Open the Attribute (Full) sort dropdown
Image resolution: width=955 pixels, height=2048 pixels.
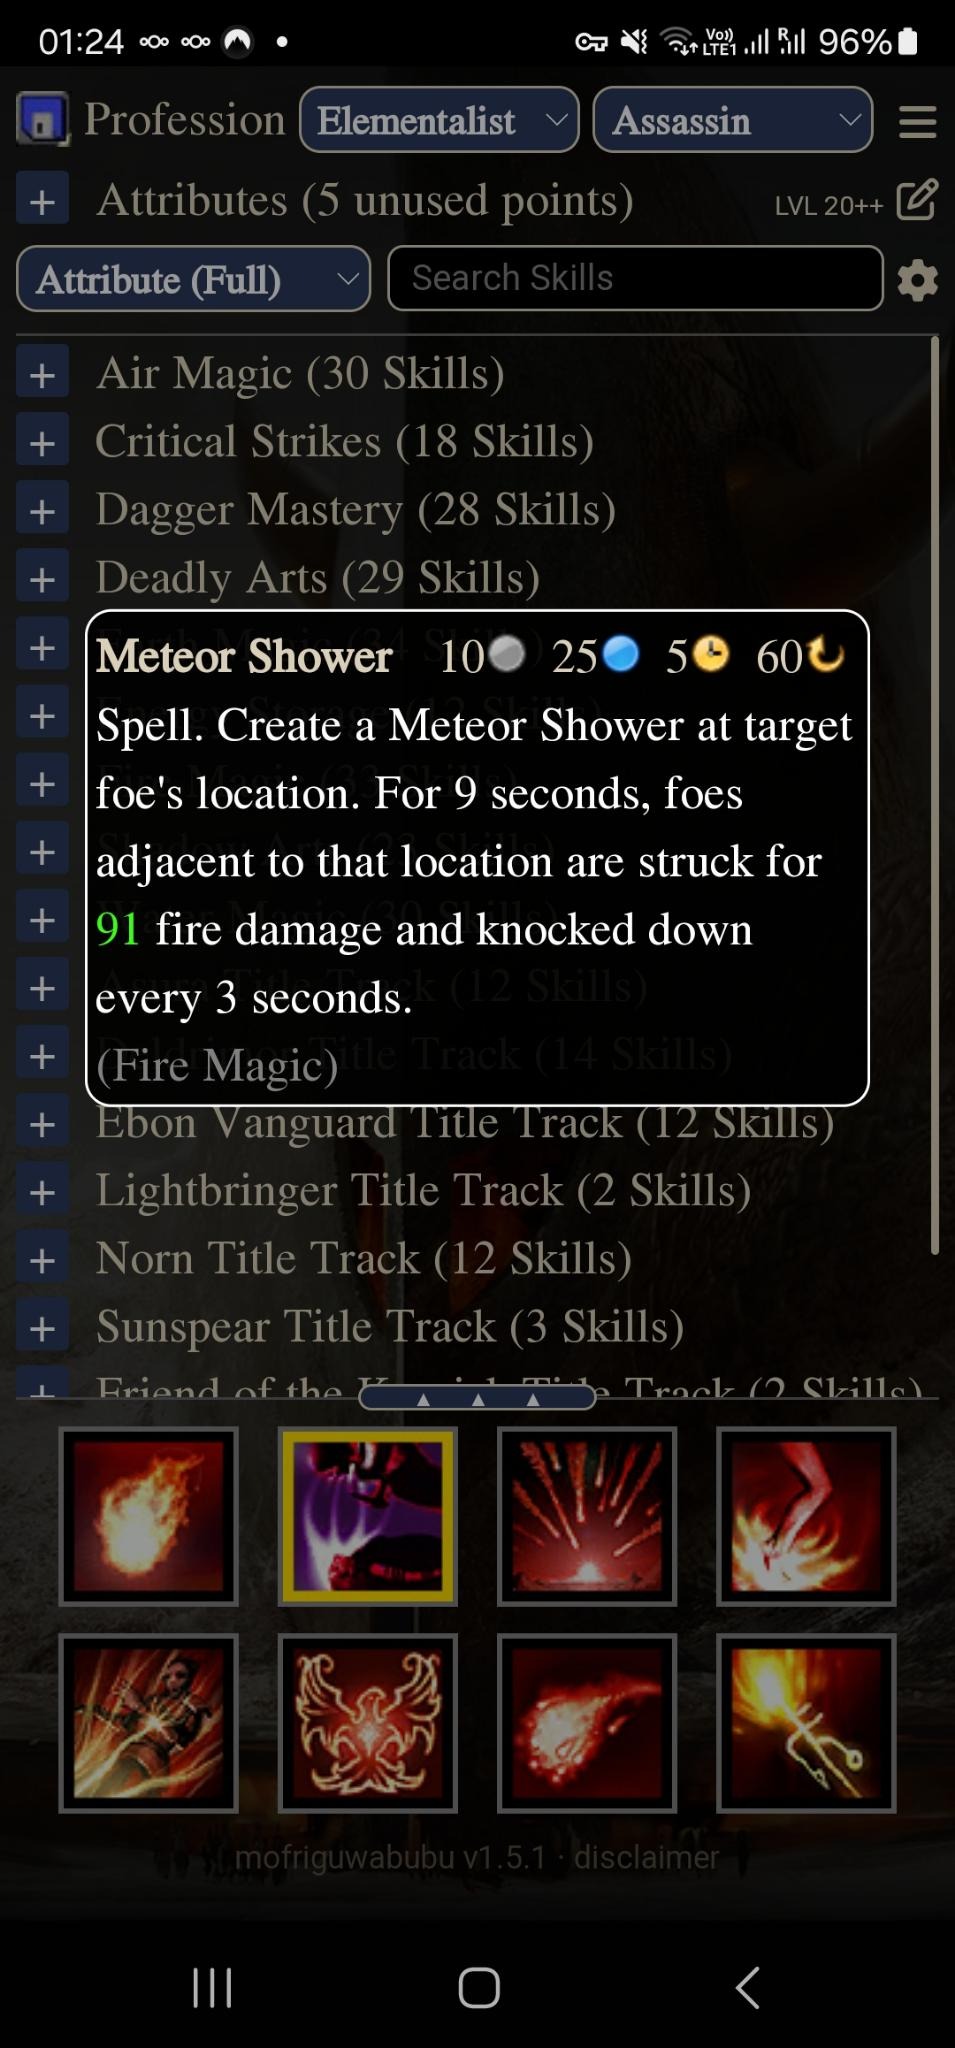point(194,279)
